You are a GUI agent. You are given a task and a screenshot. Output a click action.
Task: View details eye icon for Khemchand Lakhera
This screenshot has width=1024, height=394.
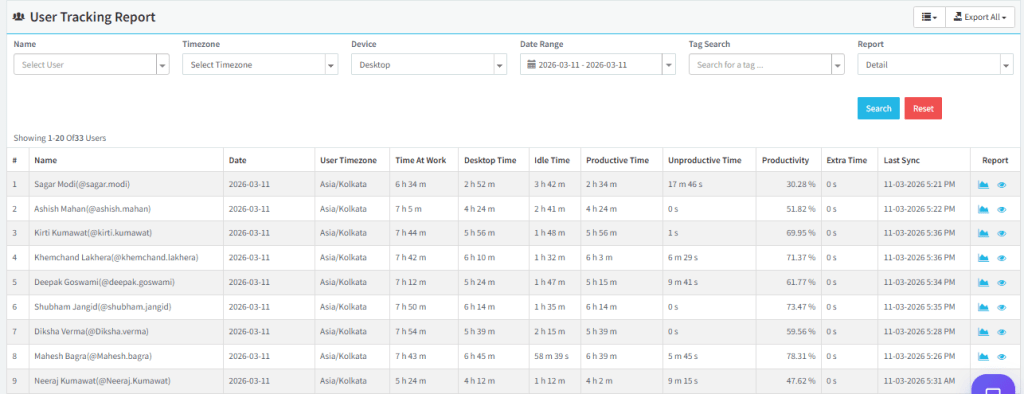(1002, 258)
